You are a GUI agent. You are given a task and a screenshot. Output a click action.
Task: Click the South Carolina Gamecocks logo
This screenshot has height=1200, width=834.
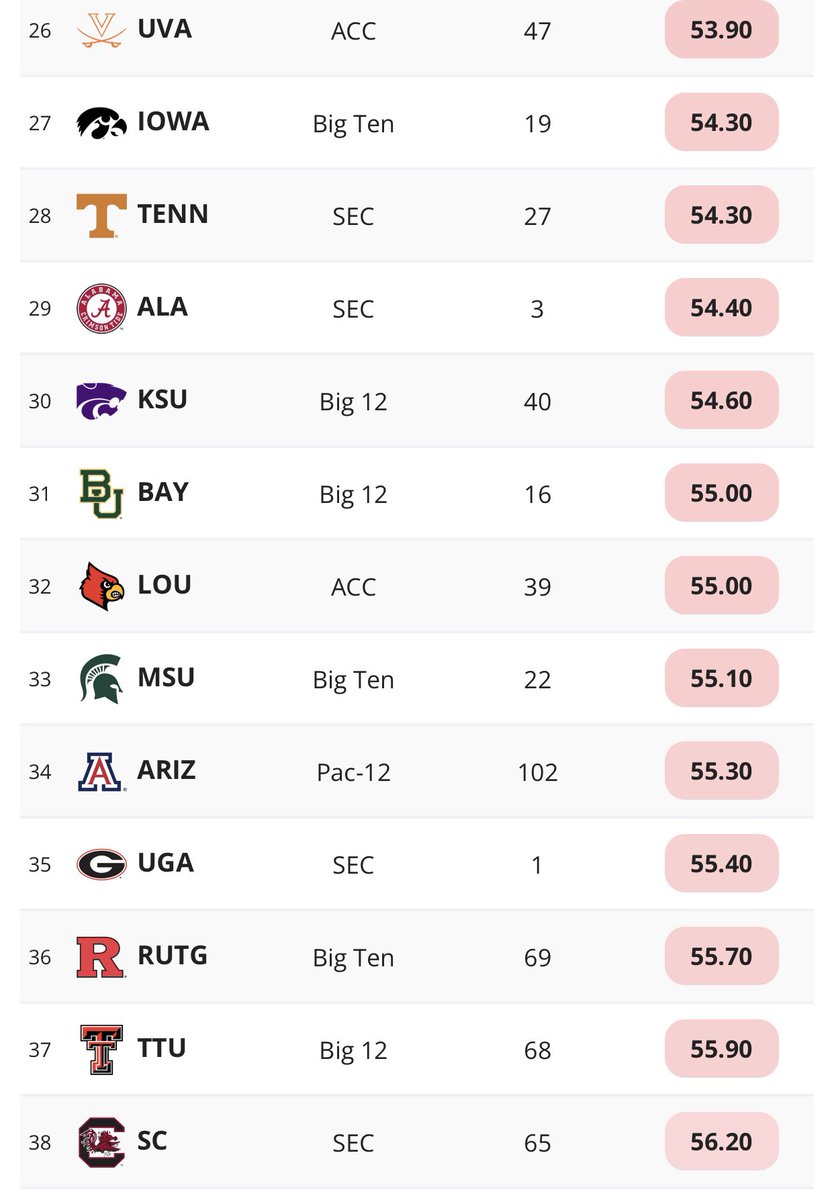(x=101, y=1142)
